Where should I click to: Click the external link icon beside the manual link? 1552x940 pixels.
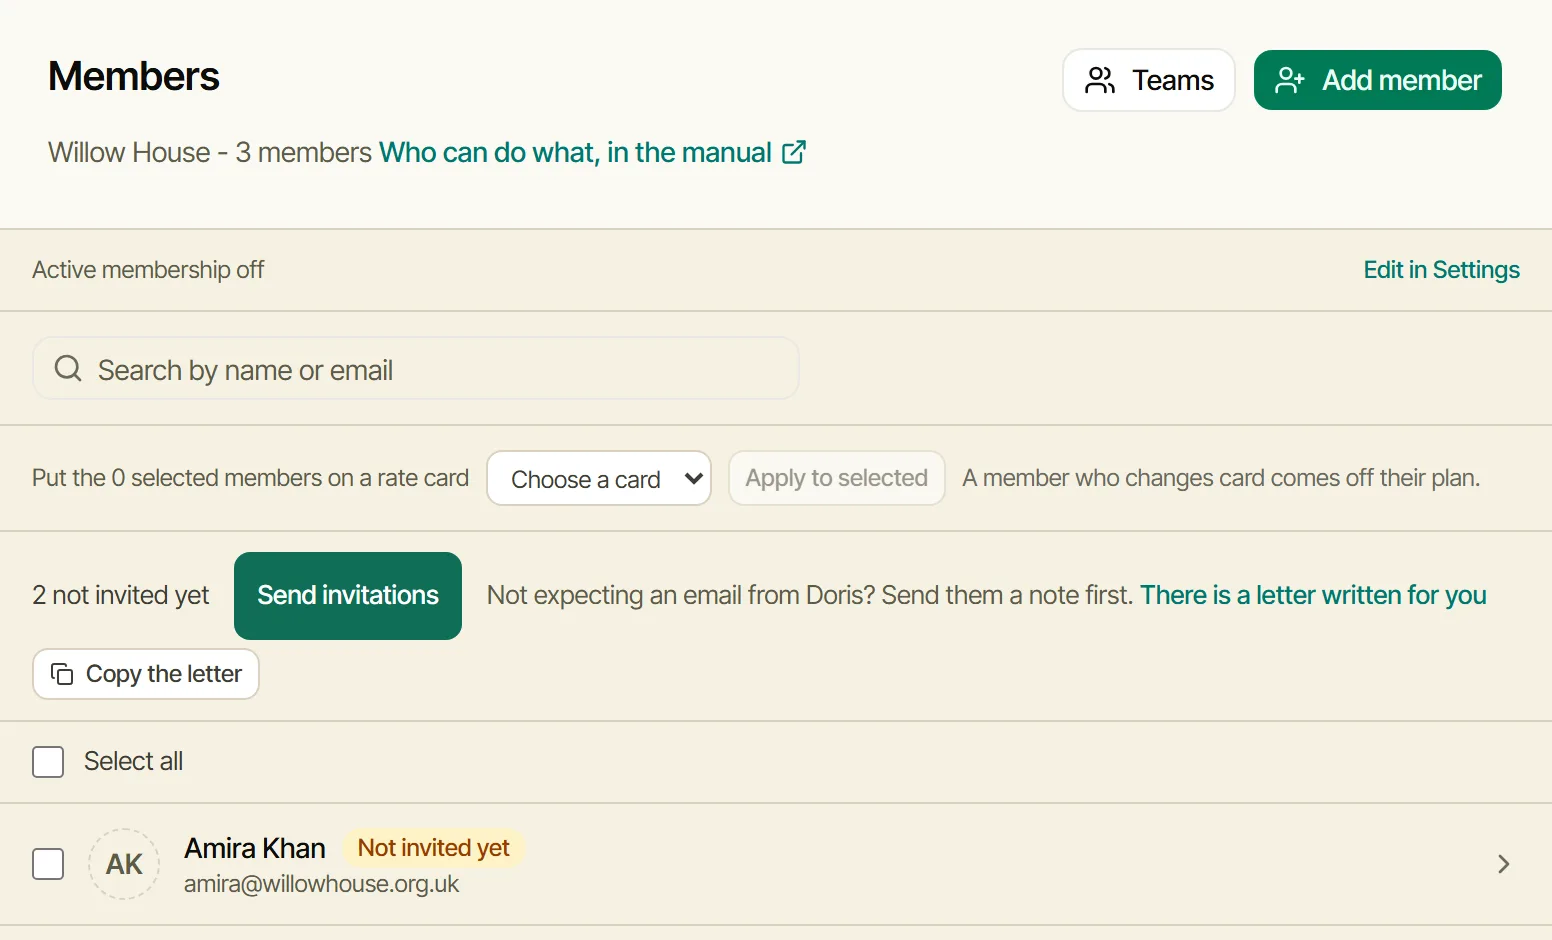[794, 152]
